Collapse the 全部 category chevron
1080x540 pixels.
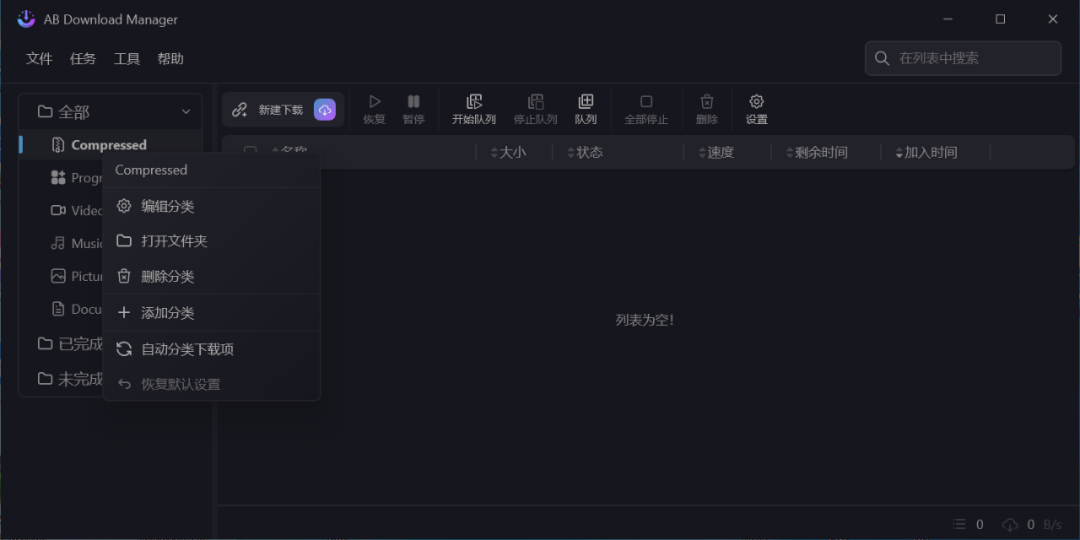click(186, 112)
